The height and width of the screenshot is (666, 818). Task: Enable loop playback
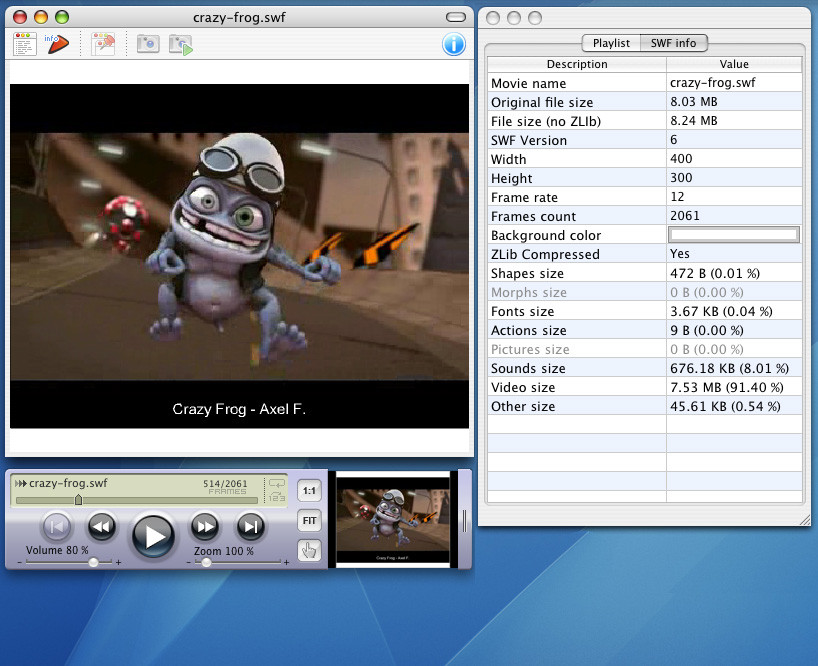coord(277,483)
